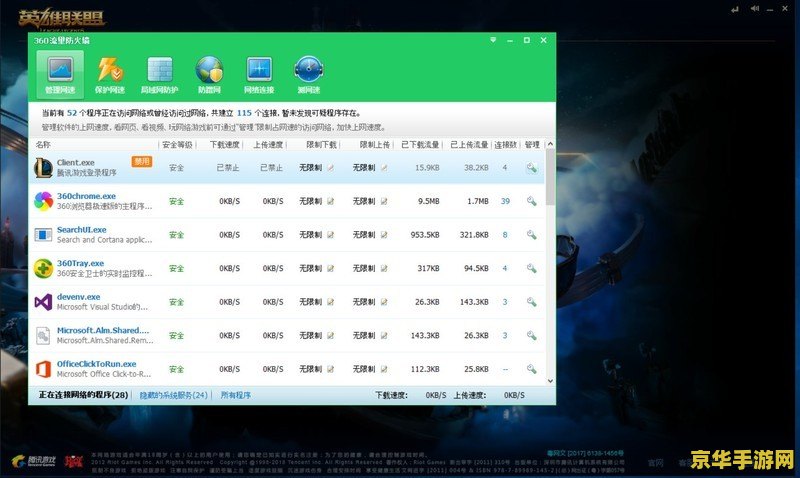Viewport: 800px width, 478px height.
Task: Sort by the 安全等级 column header
Action: [x=177, y=145]
